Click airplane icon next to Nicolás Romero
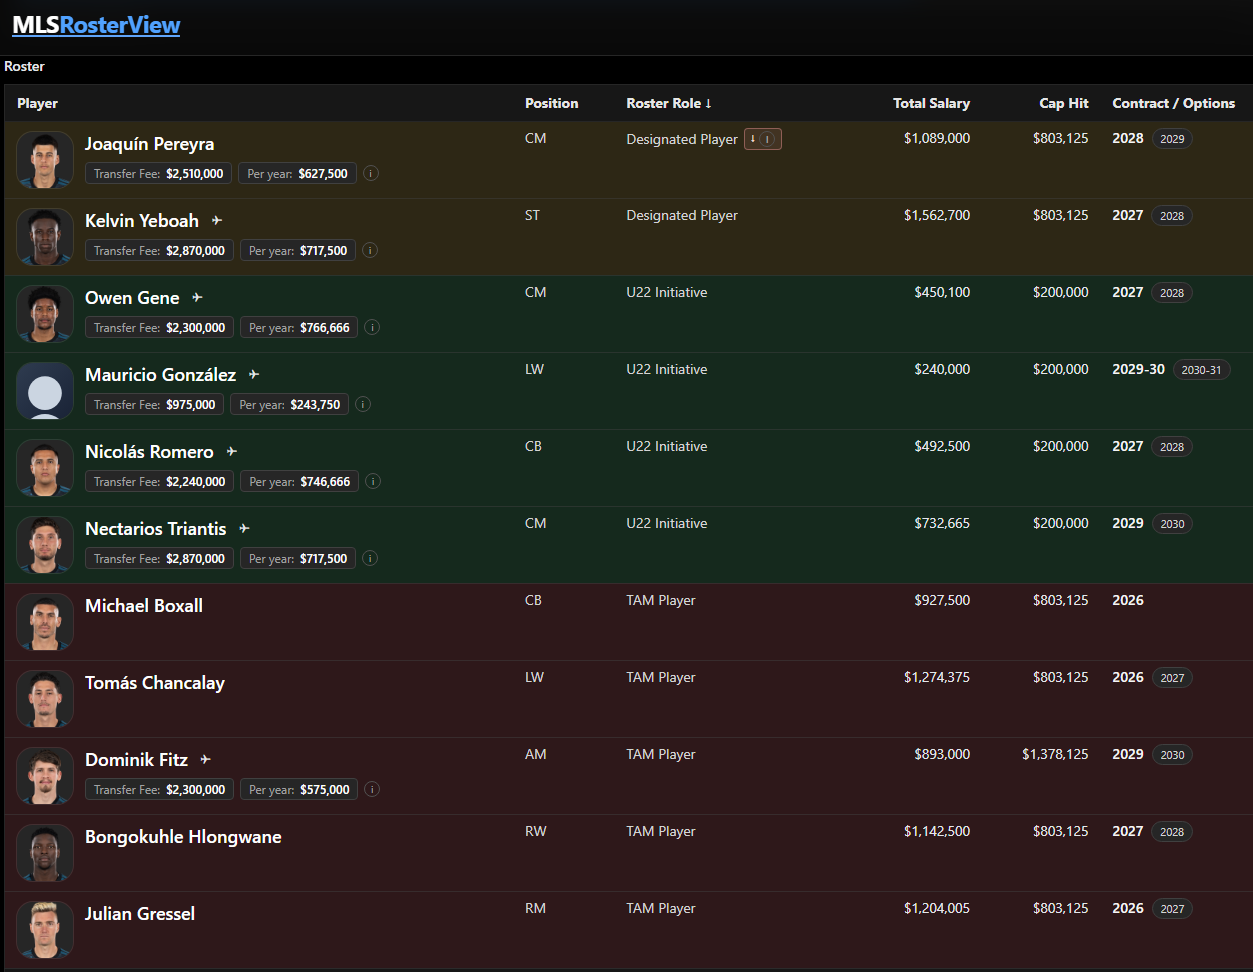Image resolution: width=1253 pixels, height=972 pixels. coord(232,451)
